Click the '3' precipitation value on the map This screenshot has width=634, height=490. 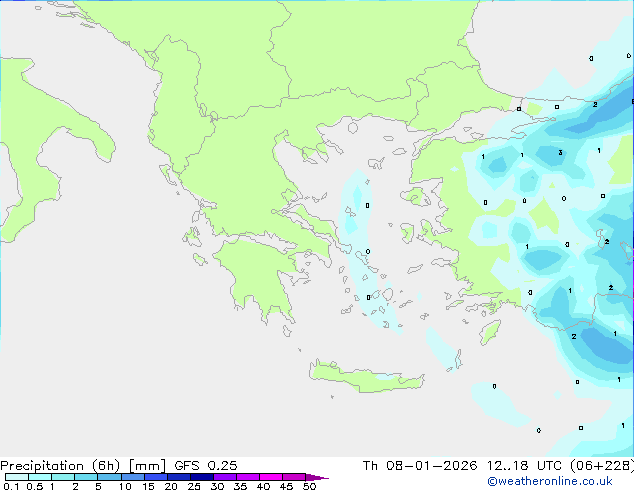tap(560, 152)
